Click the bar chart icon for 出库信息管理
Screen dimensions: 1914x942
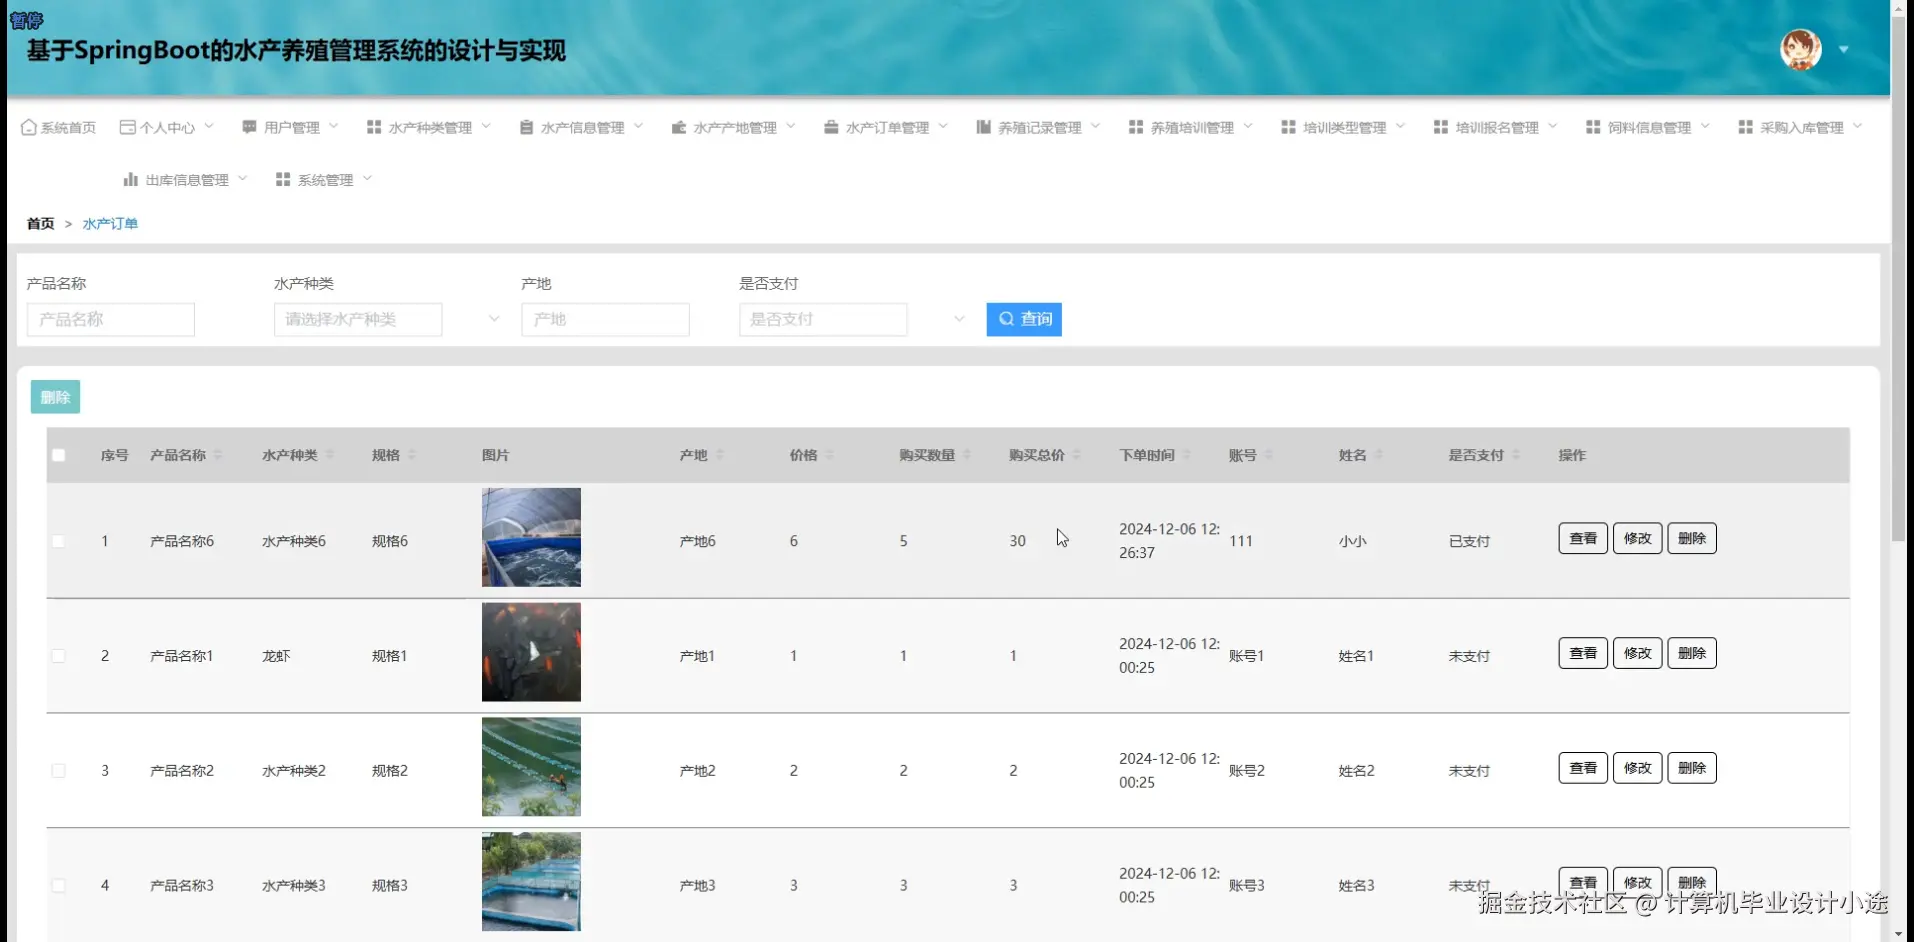click(130, 179)
